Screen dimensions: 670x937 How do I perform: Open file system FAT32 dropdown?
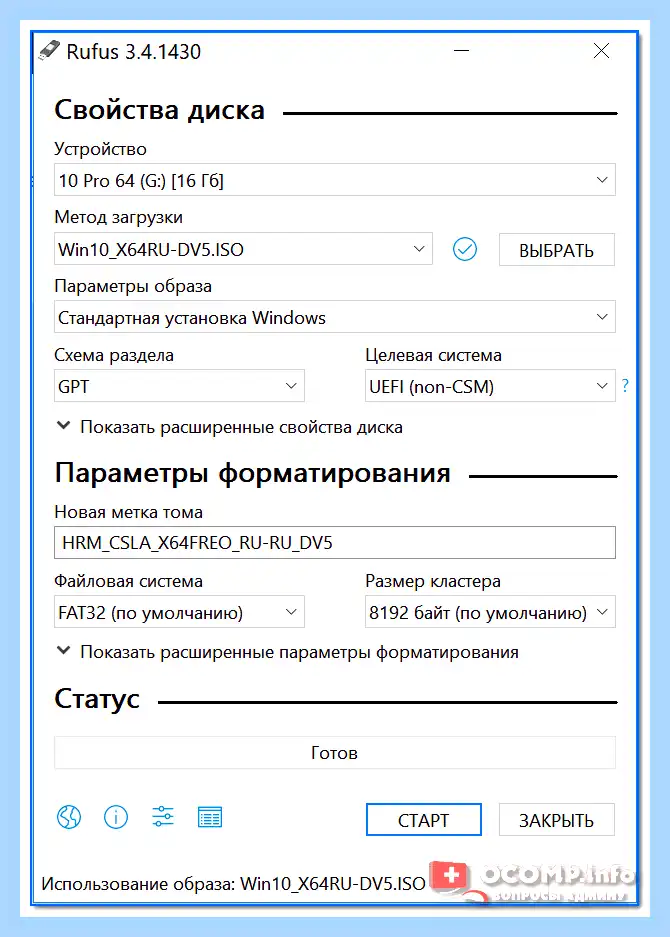179,612
